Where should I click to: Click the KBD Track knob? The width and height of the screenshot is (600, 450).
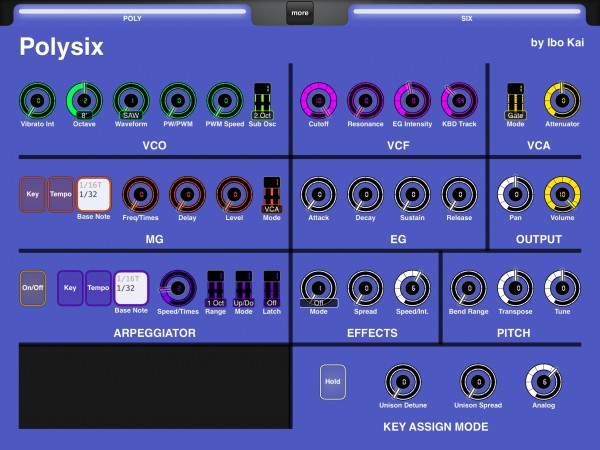click(459, 101)
